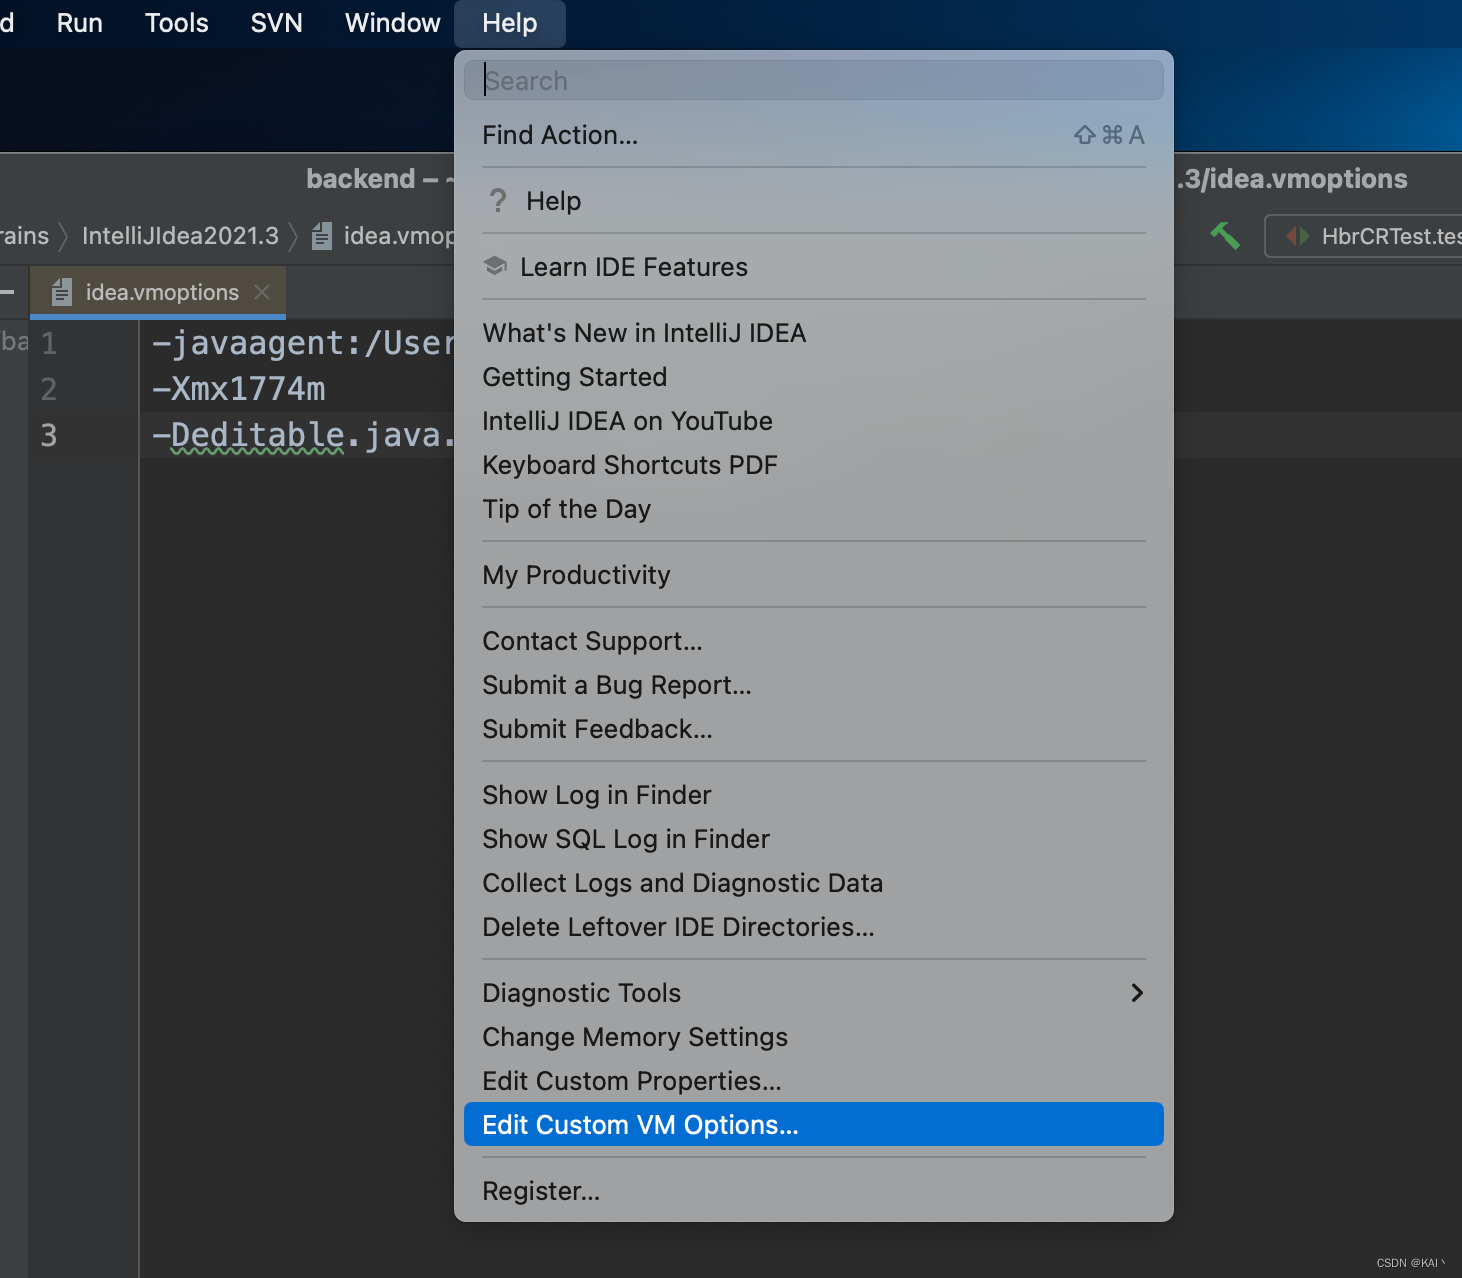The height and width of the screenshot is (1278, 1462).
Task: Click line number 2 in the gutter
Action: [x=48, y=389]
